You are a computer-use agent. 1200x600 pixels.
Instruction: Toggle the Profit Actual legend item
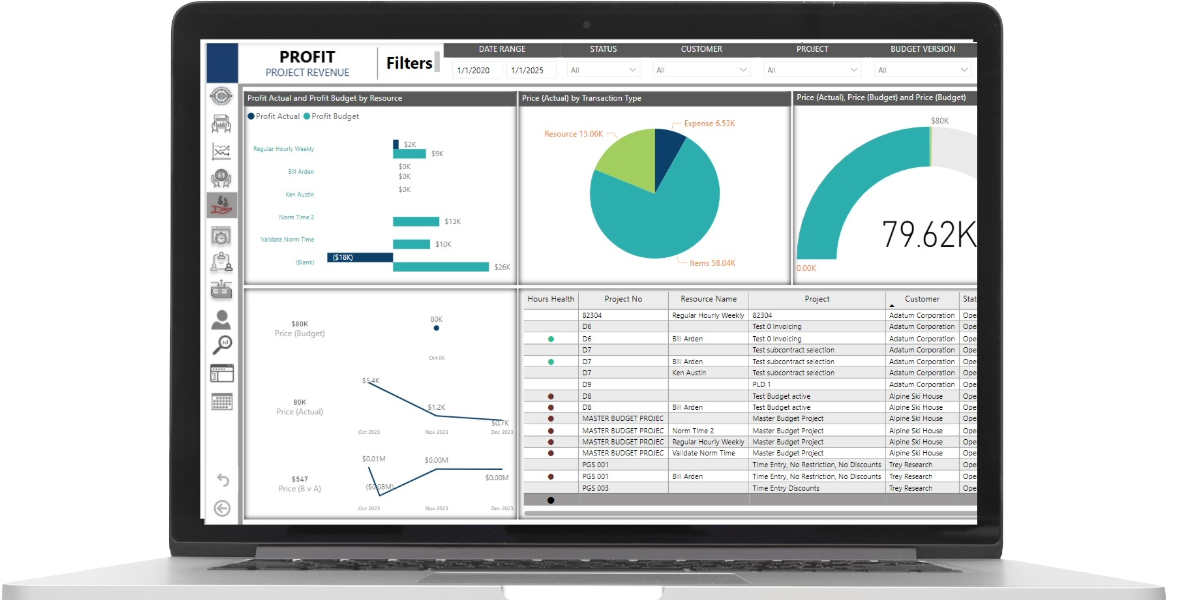[x=276, y=116]
